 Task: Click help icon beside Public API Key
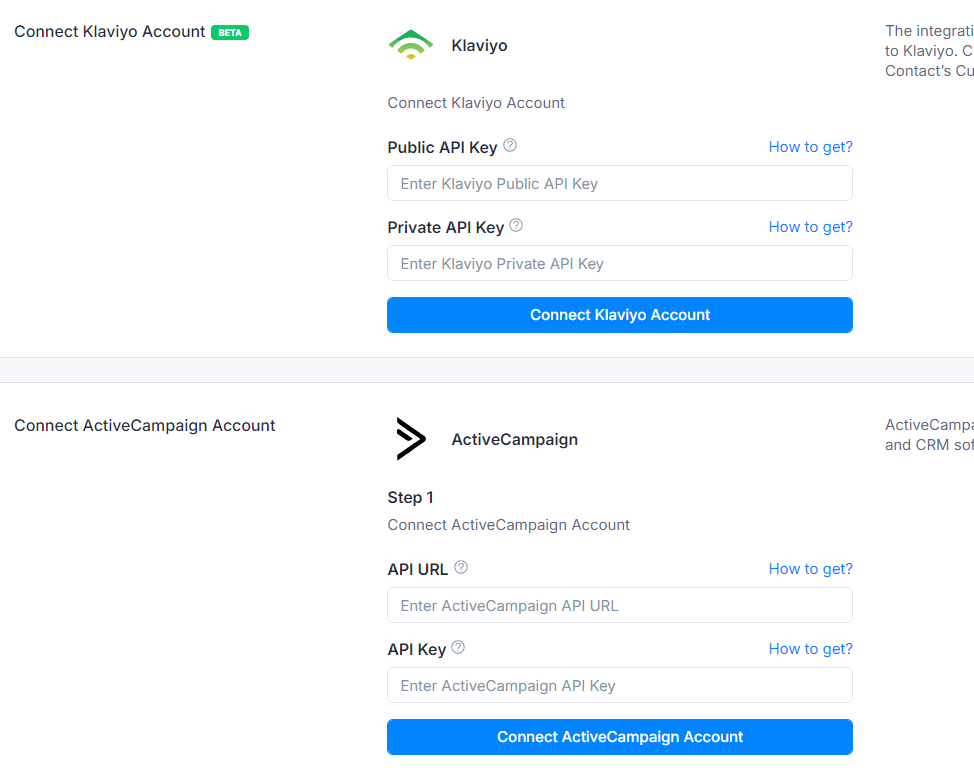[x=510, y=145]
